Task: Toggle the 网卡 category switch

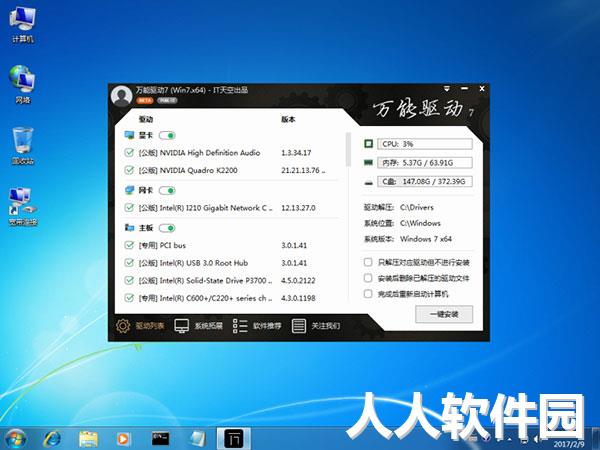Action: [x=167, y=191]
